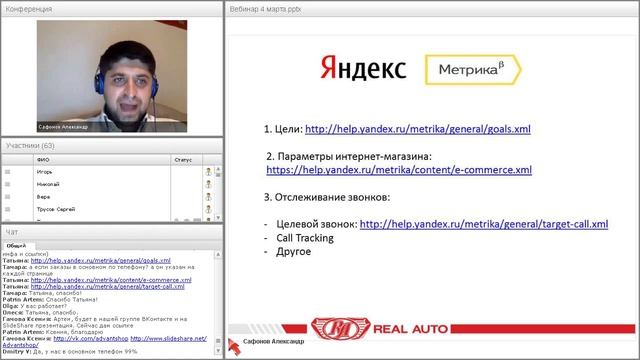Click the user icon in Игорь's row
640x360 pixels.
pyautogui.click(x=208, y=172)
